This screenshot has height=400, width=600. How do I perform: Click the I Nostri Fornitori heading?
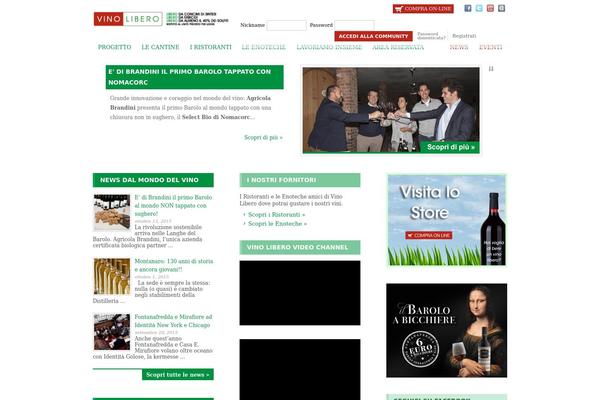click(300, 180)
